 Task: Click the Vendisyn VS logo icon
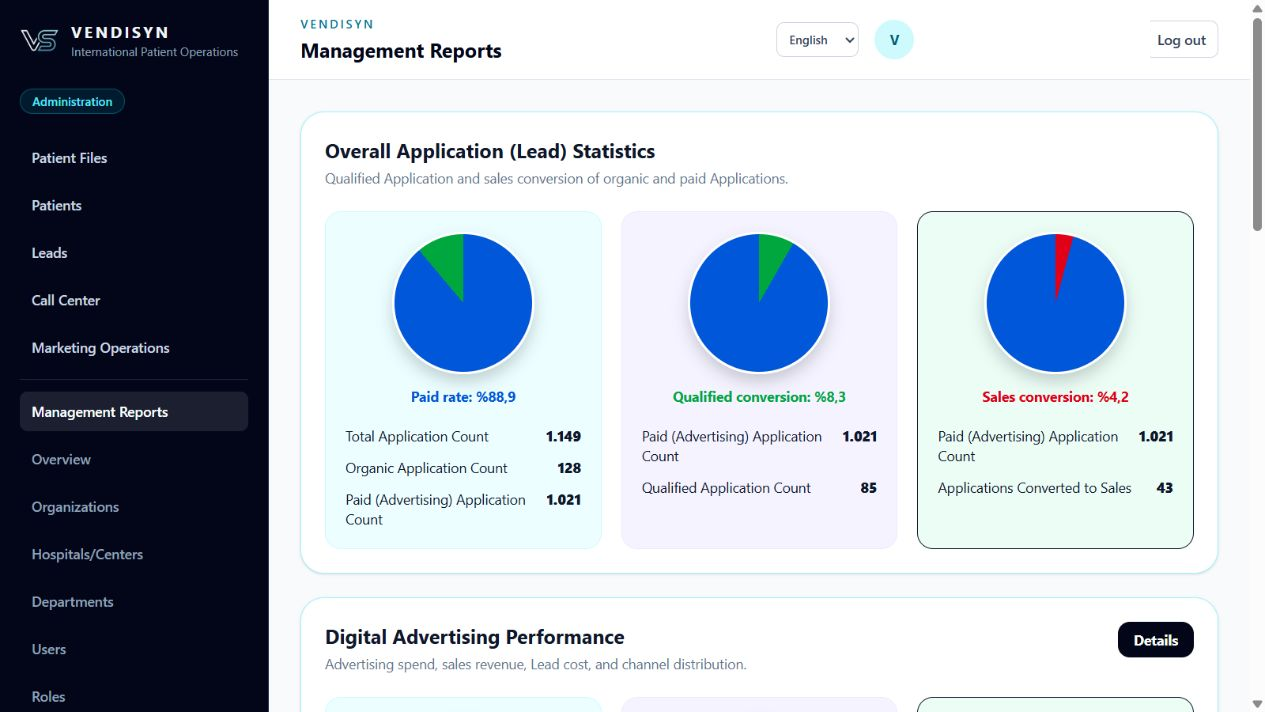pos(39,40)
